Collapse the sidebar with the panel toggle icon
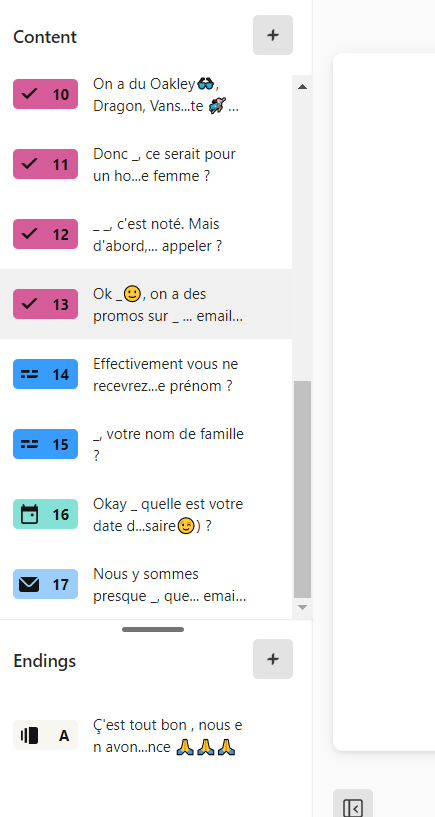The height and width of the screenshot is (817, 435). (353, 808)
